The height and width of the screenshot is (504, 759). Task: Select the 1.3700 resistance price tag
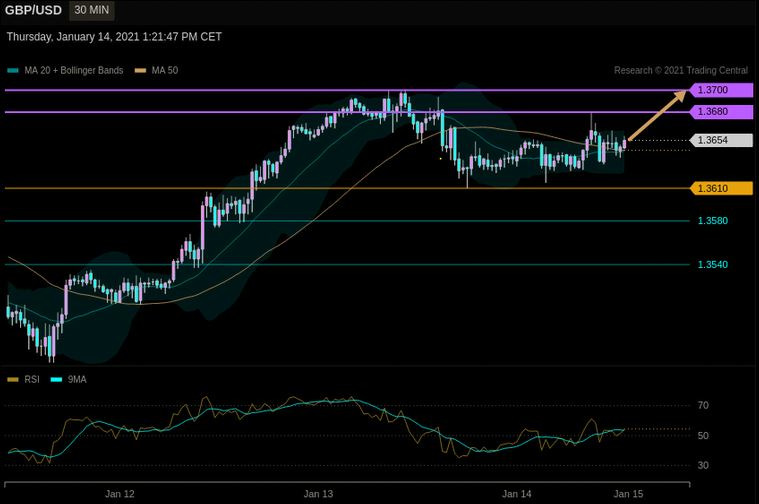coord(721,90)
